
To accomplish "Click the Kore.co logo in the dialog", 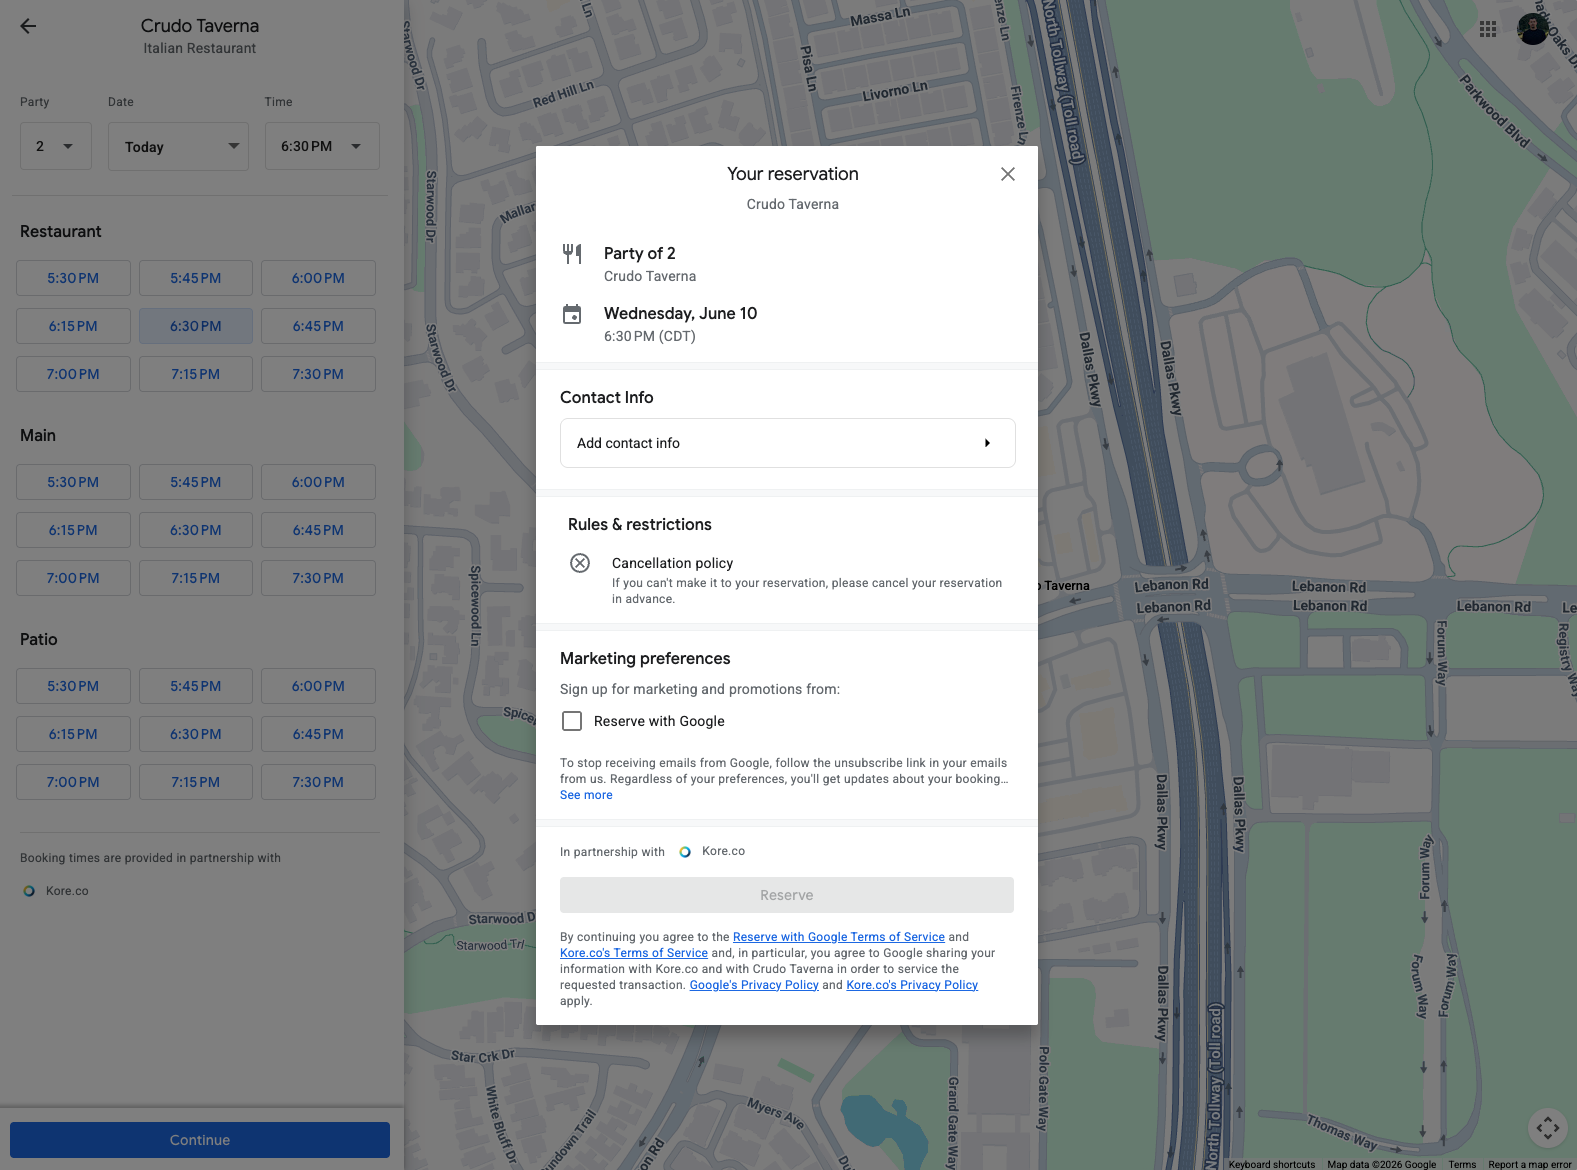I will coord(685,852).
